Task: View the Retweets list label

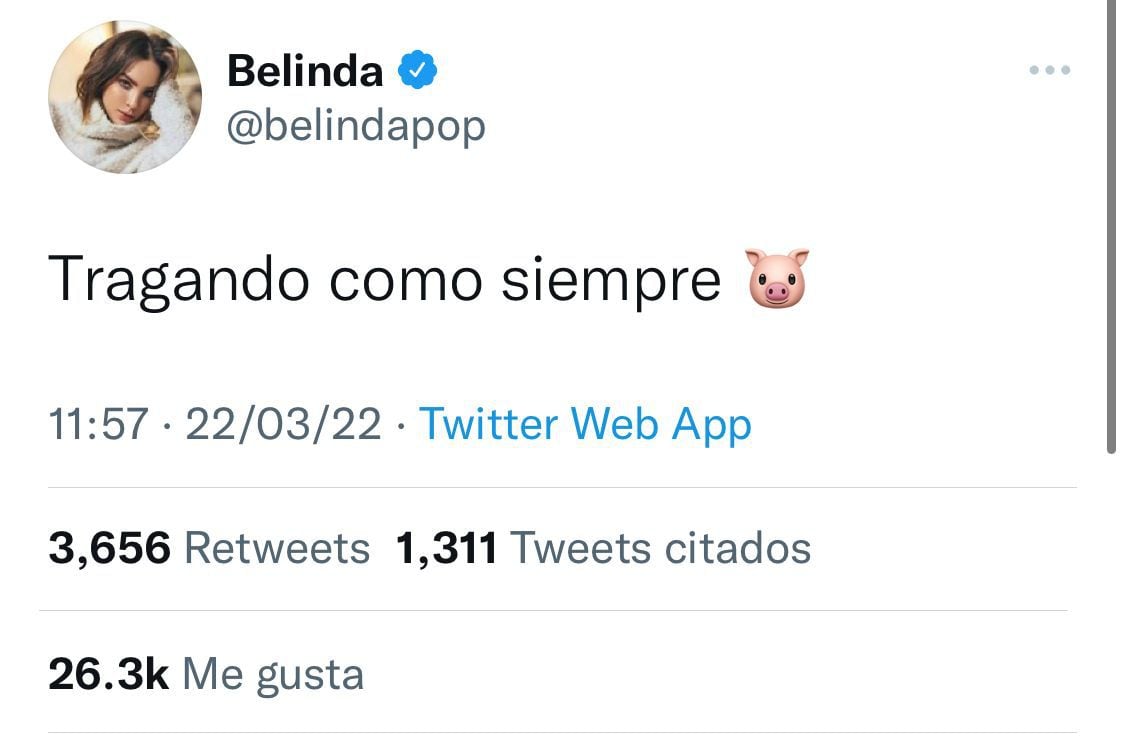Action: click(277, 548)
